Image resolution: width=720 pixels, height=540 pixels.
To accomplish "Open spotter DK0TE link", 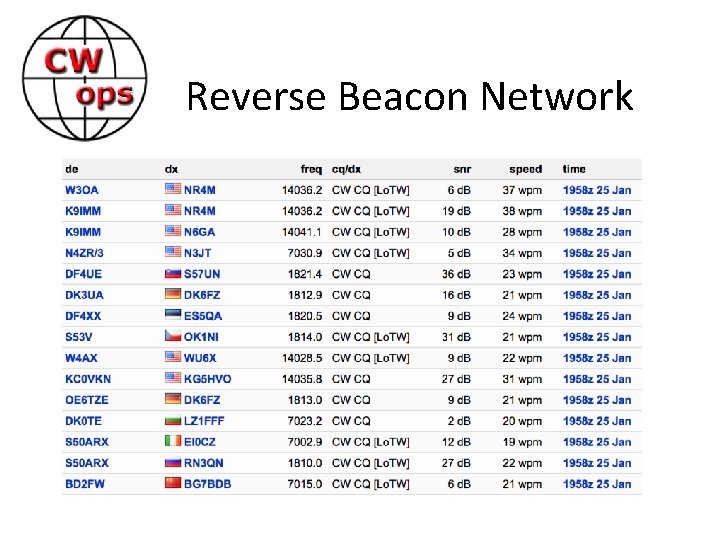I will pyautogui.click(x=84, y=421).
